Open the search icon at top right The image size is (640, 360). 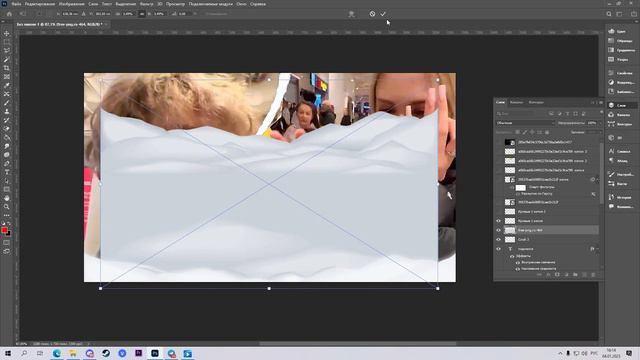[x=609, y=14]
